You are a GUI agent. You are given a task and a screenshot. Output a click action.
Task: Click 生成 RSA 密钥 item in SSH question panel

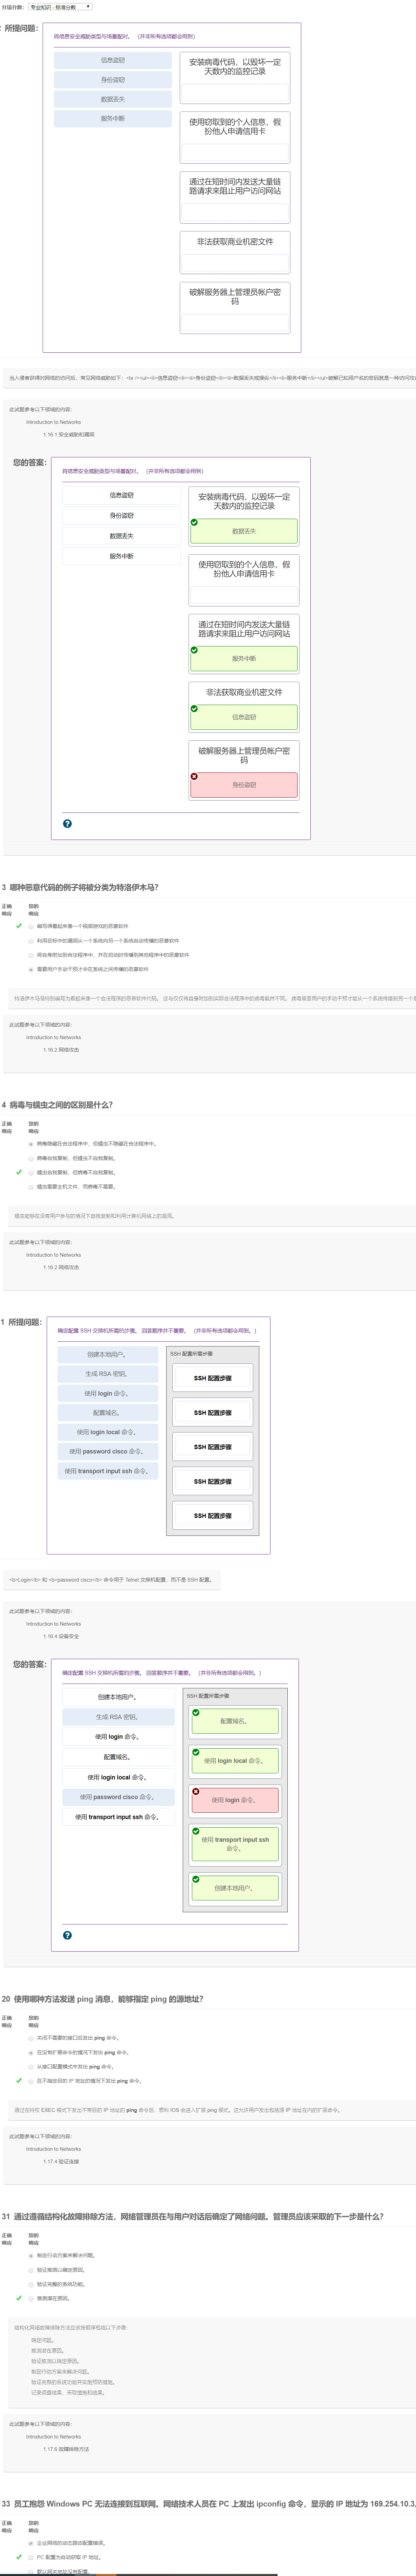coord(108,1374)
